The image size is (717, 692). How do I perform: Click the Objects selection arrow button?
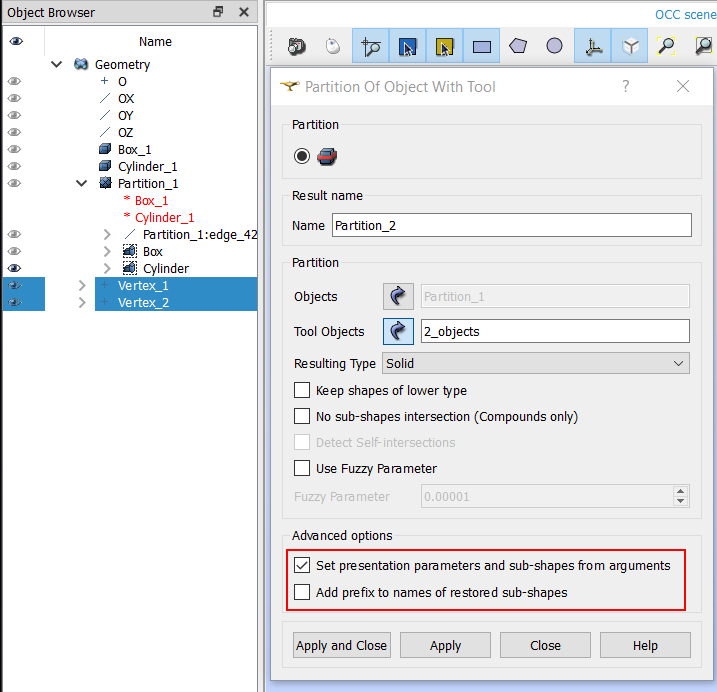point(398,296)
